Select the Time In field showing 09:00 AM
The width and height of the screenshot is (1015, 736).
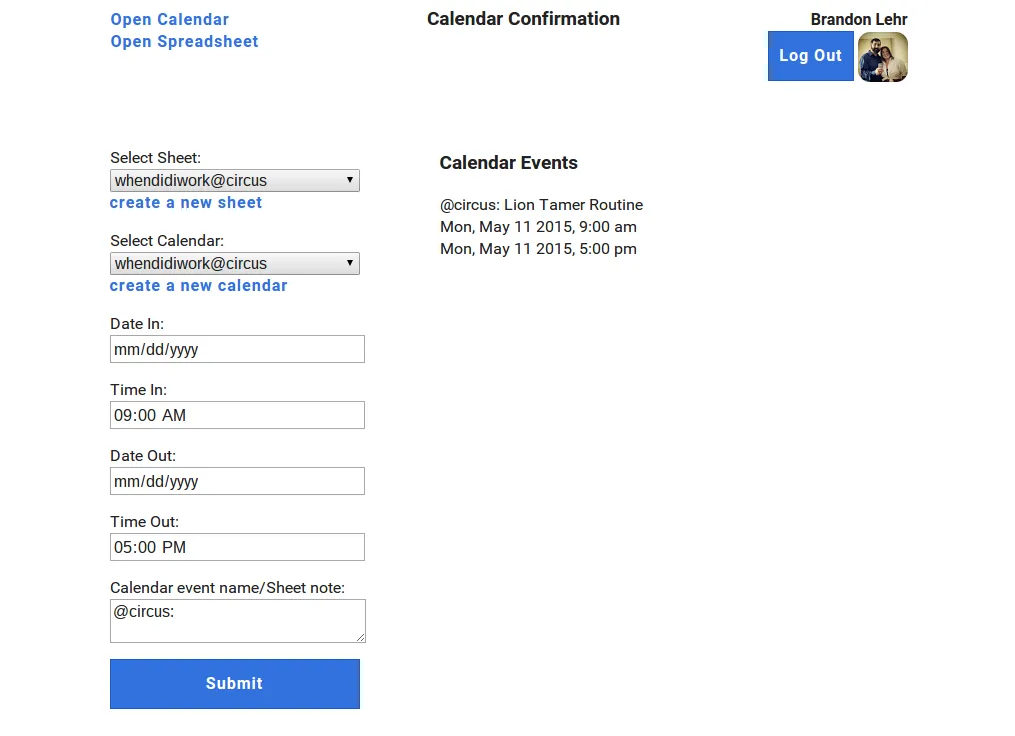coord(237,415)
